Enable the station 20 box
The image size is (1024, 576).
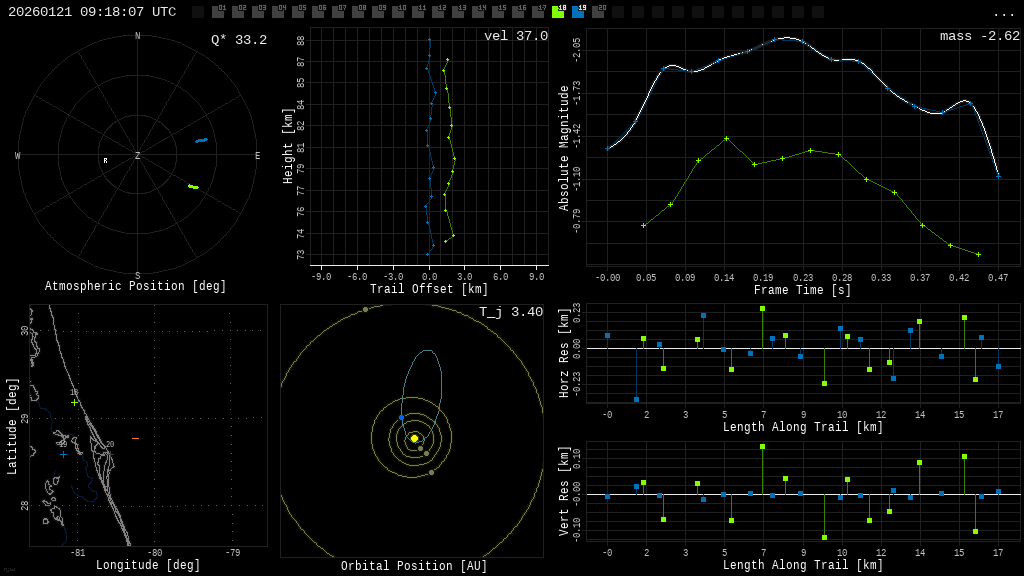(598, 12)
